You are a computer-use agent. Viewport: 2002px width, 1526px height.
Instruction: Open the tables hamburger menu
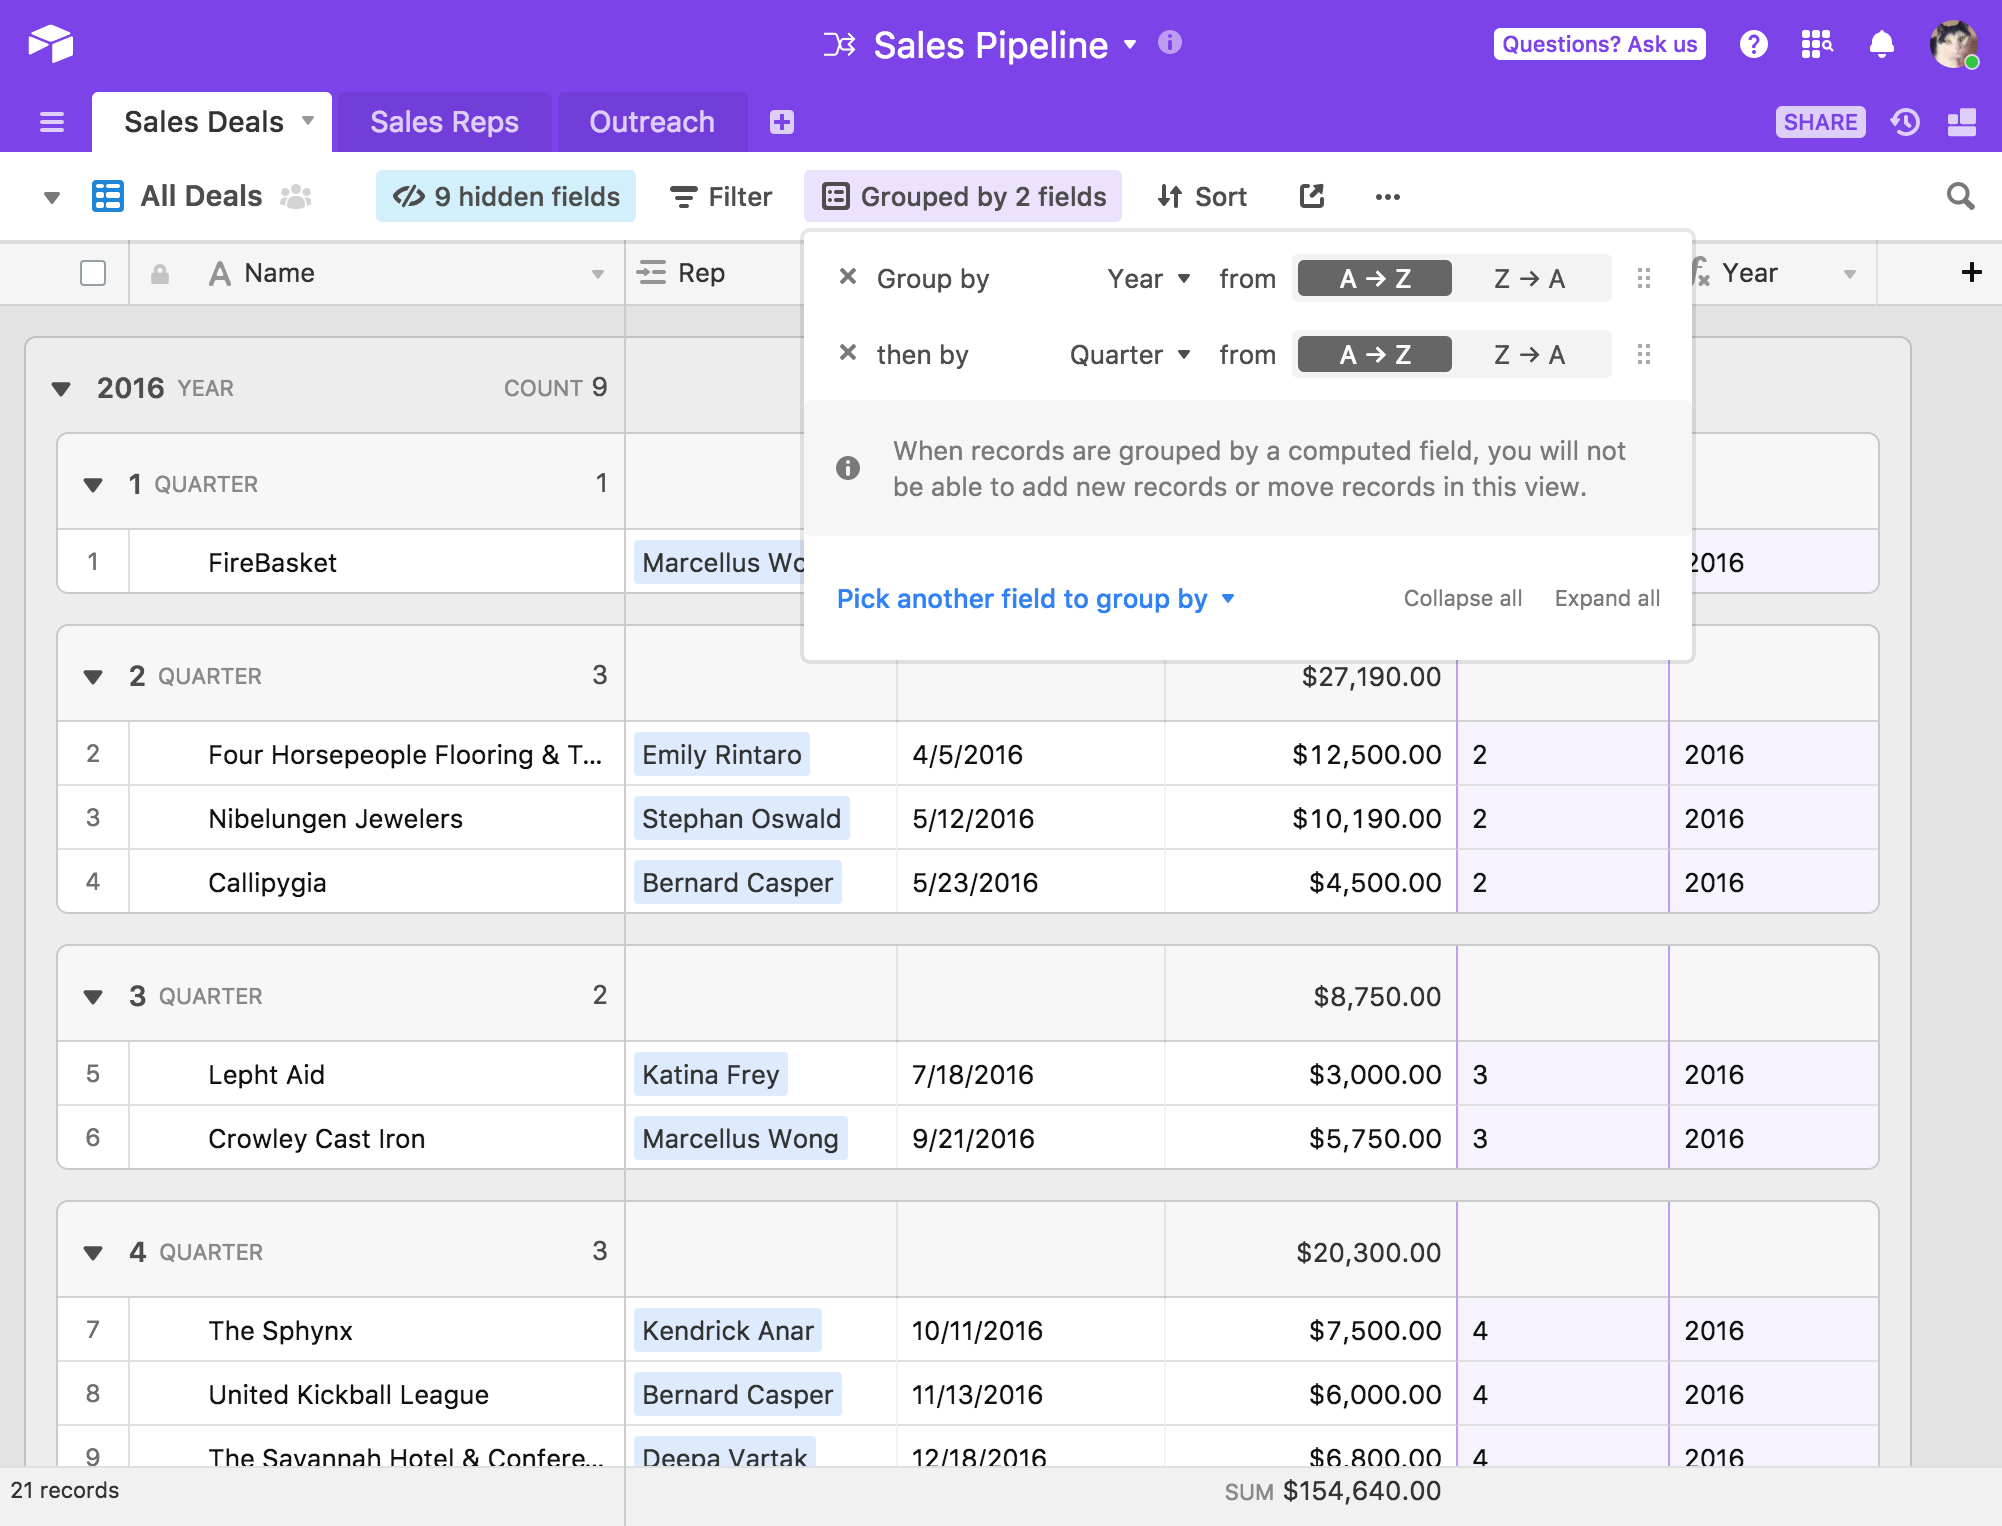tap(52, 122)
